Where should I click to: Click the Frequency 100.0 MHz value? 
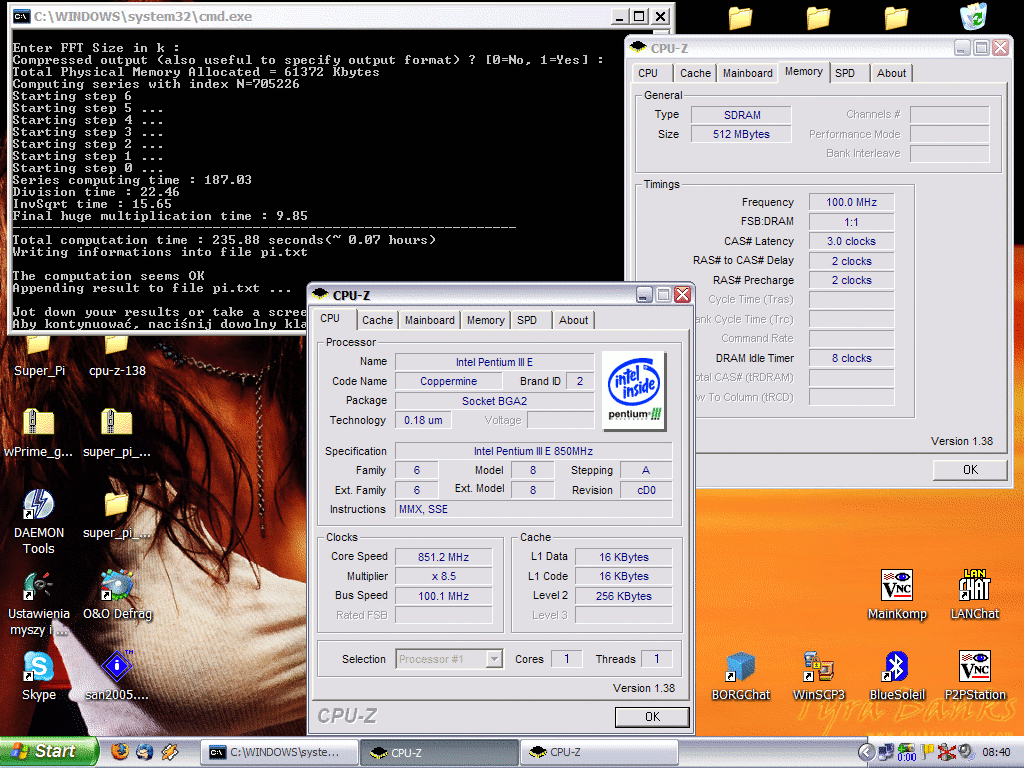point(851,202)
